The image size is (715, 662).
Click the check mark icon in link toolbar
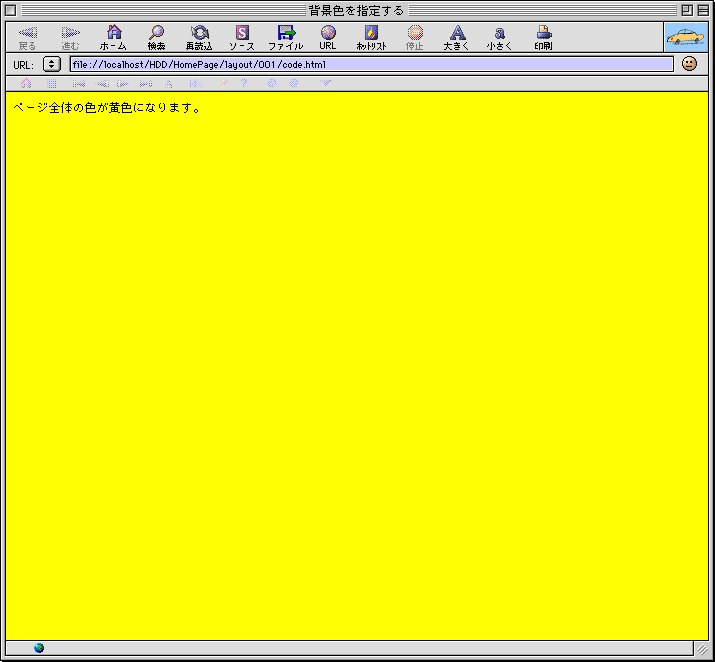(x=325, y=83)
